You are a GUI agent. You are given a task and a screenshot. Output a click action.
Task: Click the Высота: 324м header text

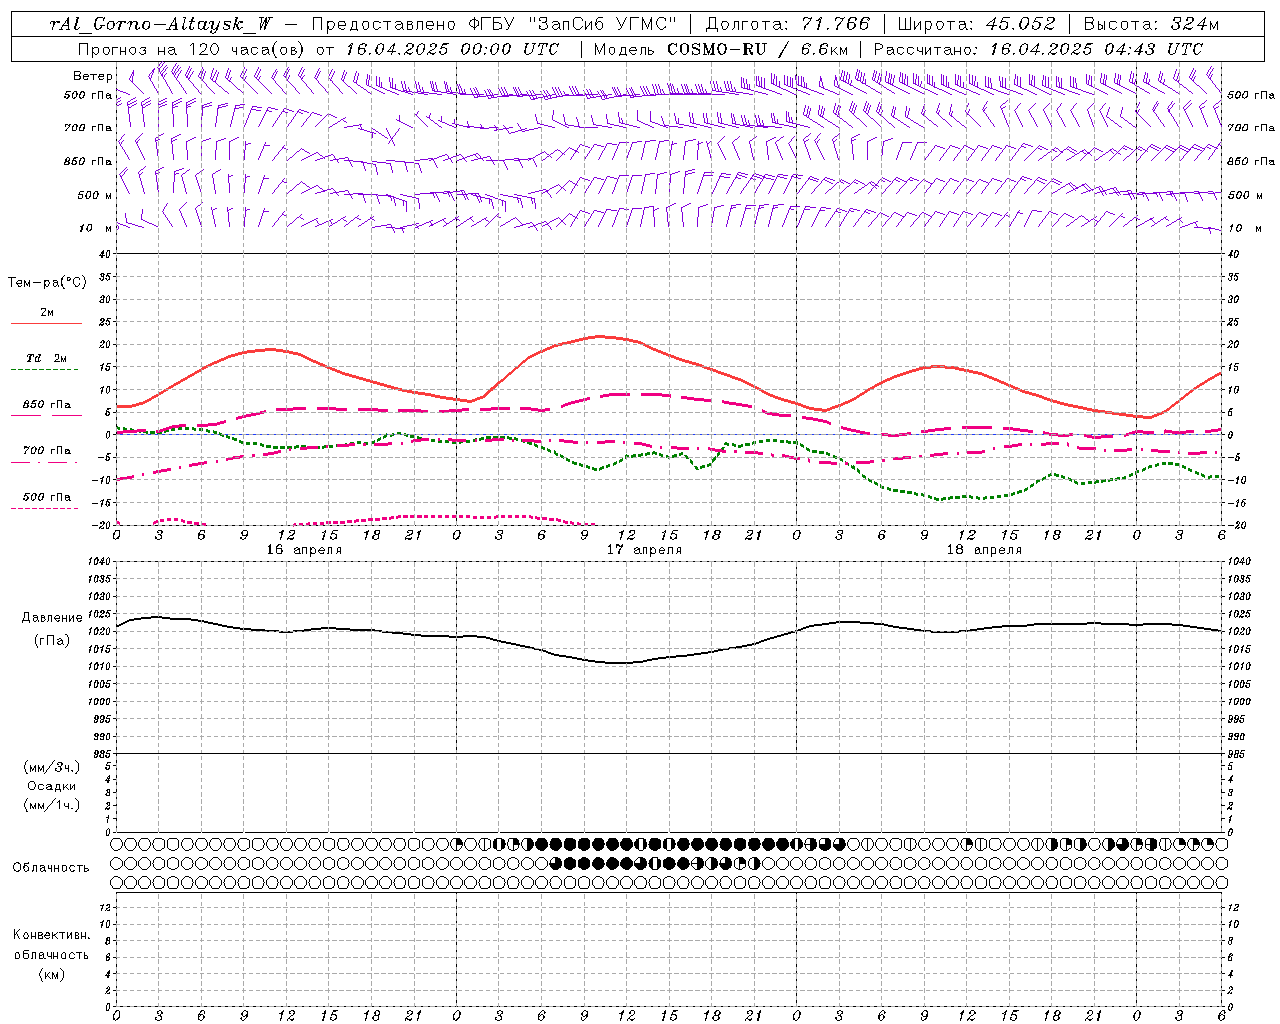[1152, 24]
